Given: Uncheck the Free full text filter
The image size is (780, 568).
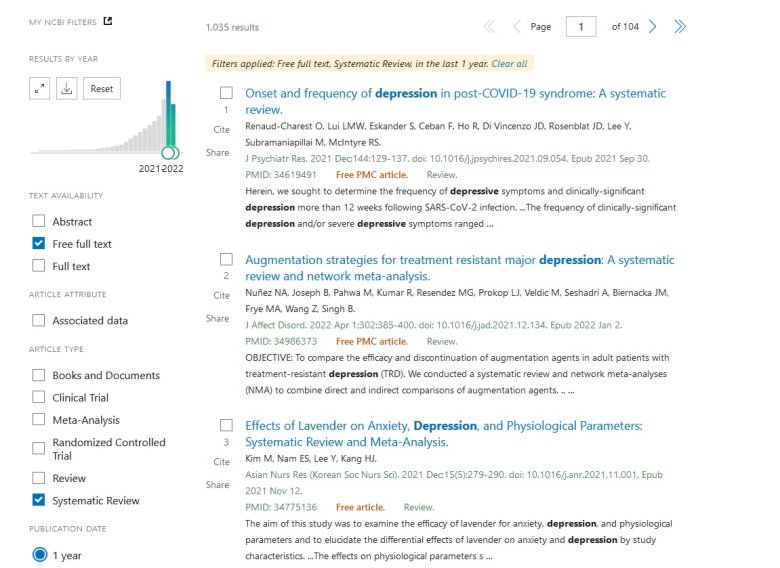Looking at the screenshot, I should [39, 244].
